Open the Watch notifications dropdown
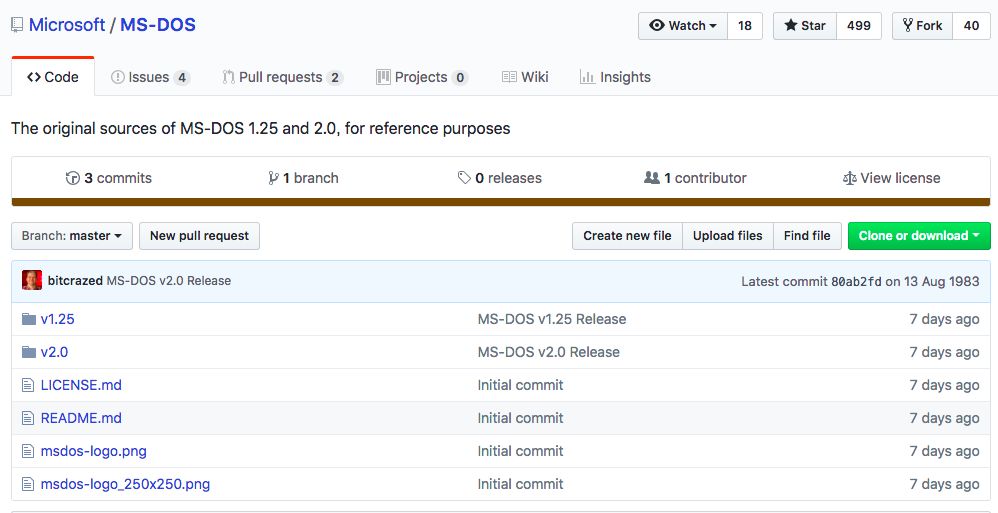This screenshot has height=513, width=998. (x=683, y=26)
